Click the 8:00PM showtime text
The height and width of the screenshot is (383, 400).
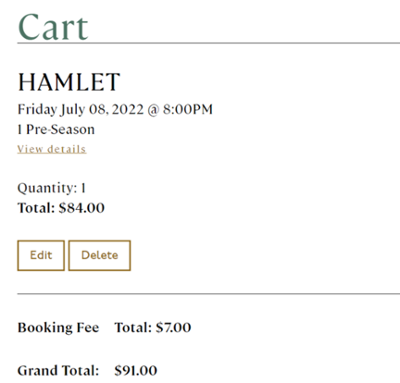coord(188,109)
